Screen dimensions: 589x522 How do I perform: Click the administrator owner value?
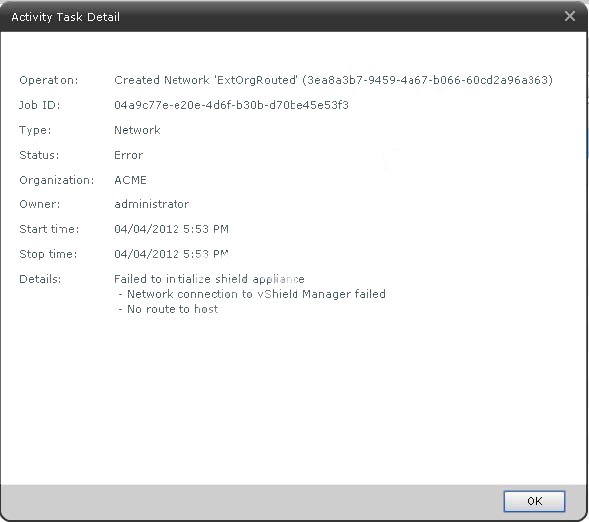click(152, 204)
